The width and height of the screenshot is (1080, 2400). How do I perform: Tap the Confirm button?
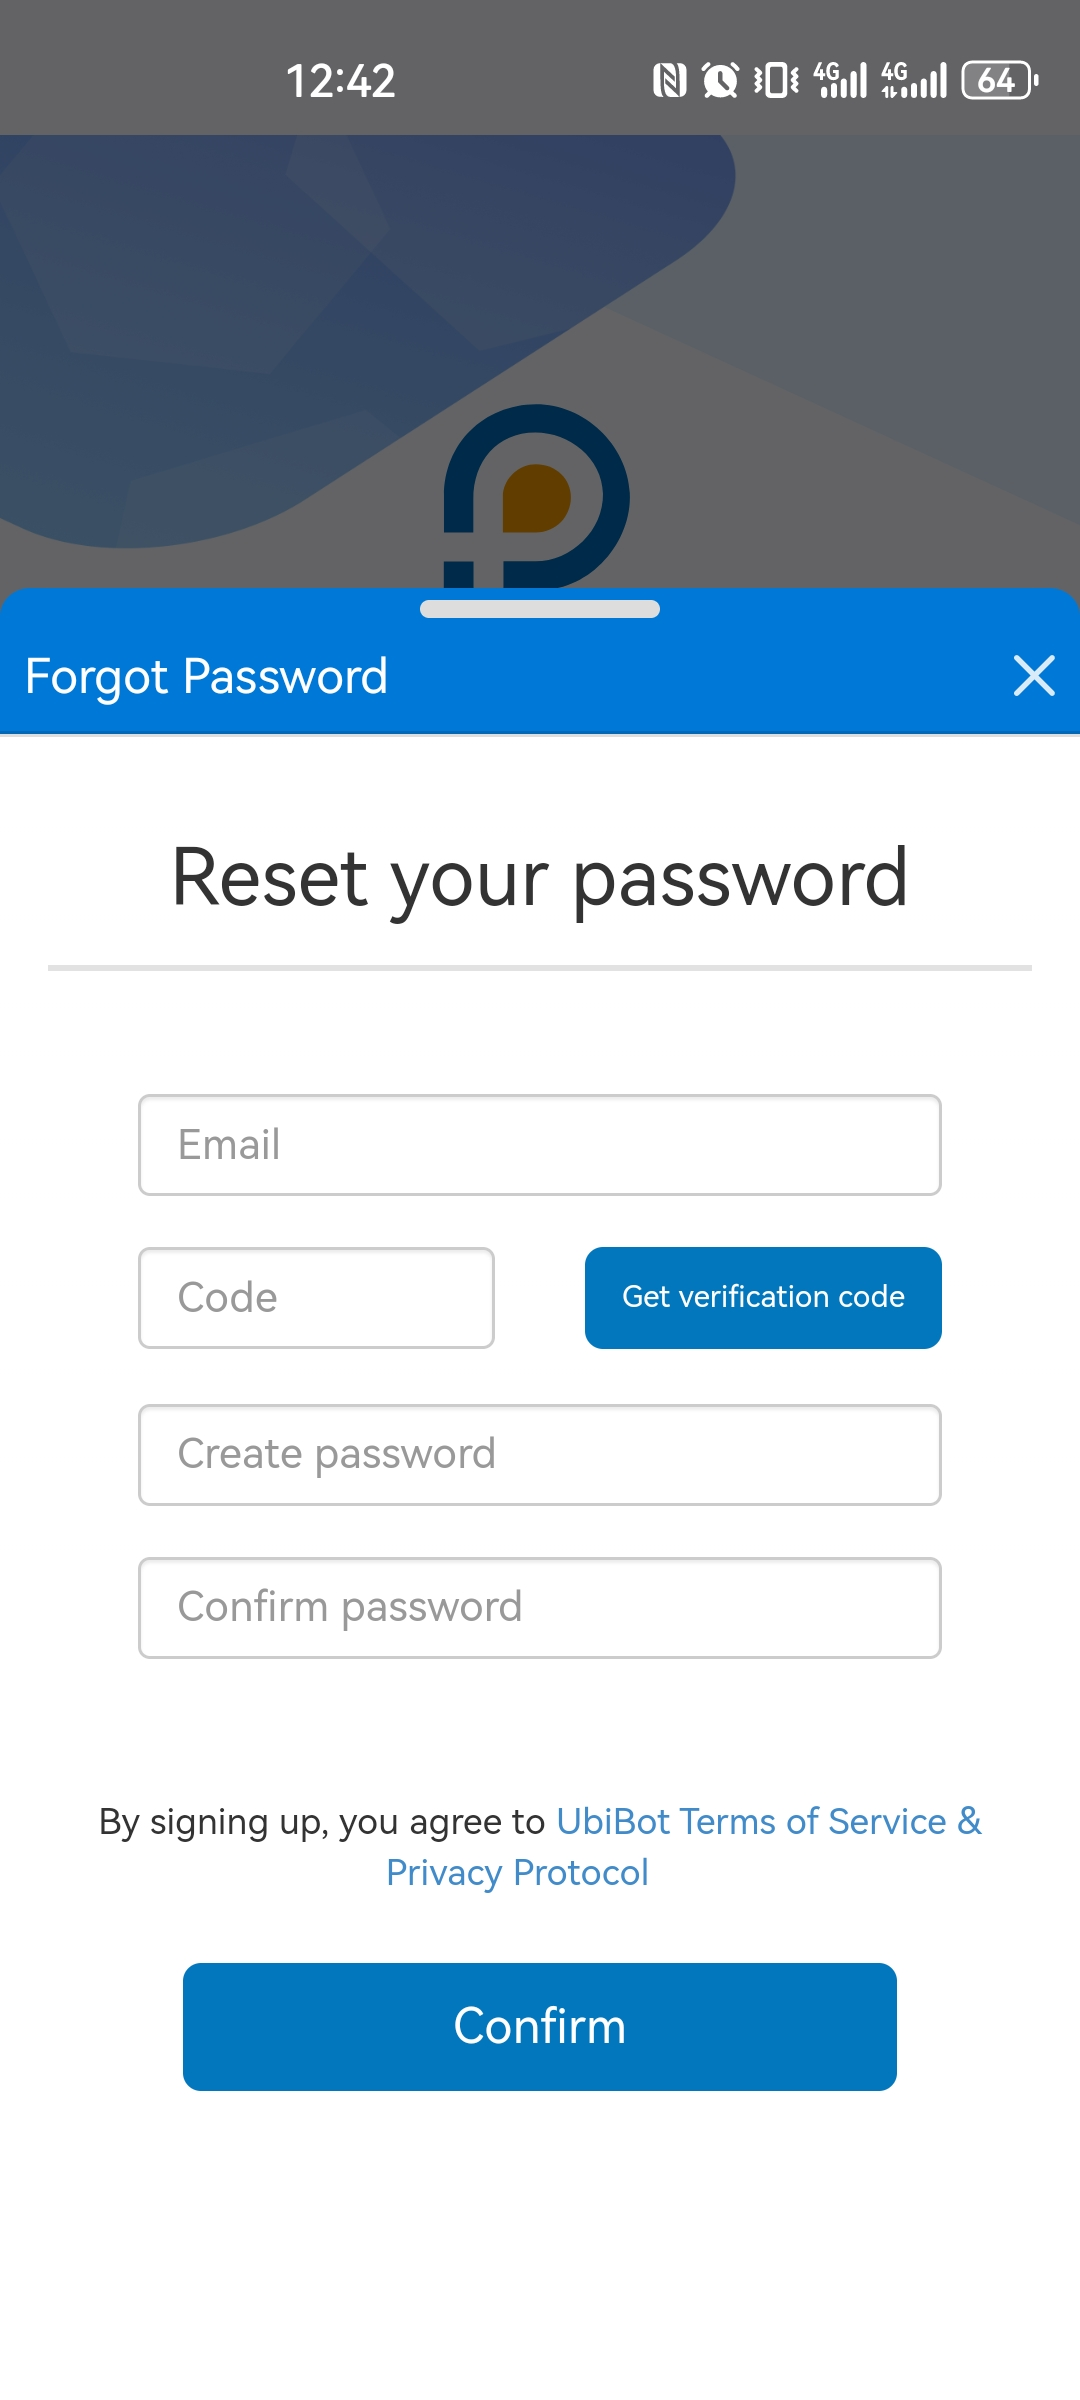(x=540, y=2027)
